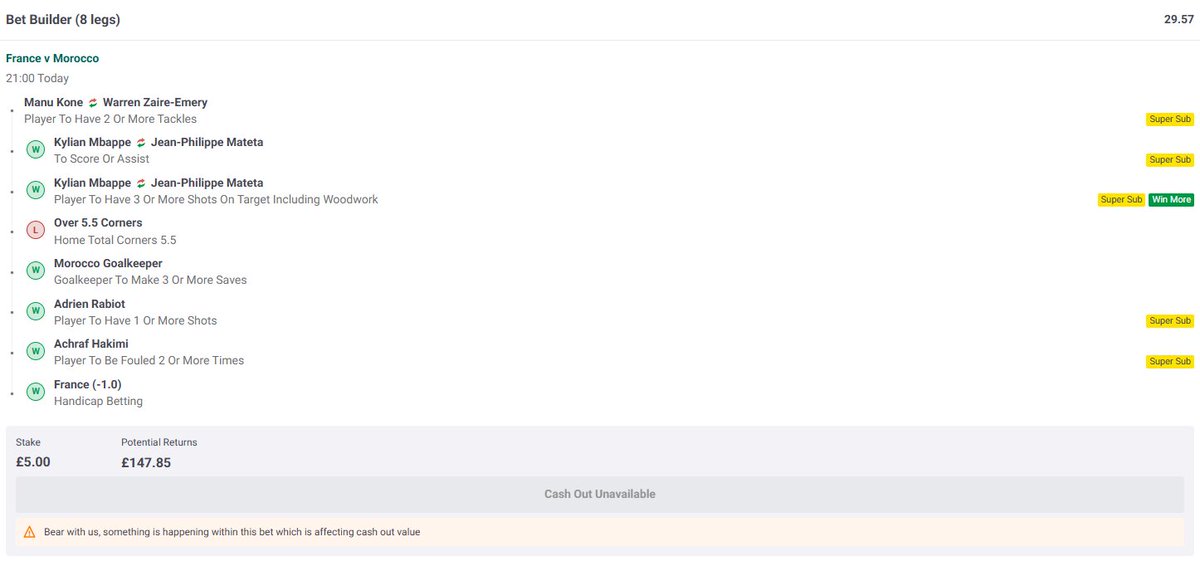Click the Home Total Corners 5.5 text

(x=115, y=240)
